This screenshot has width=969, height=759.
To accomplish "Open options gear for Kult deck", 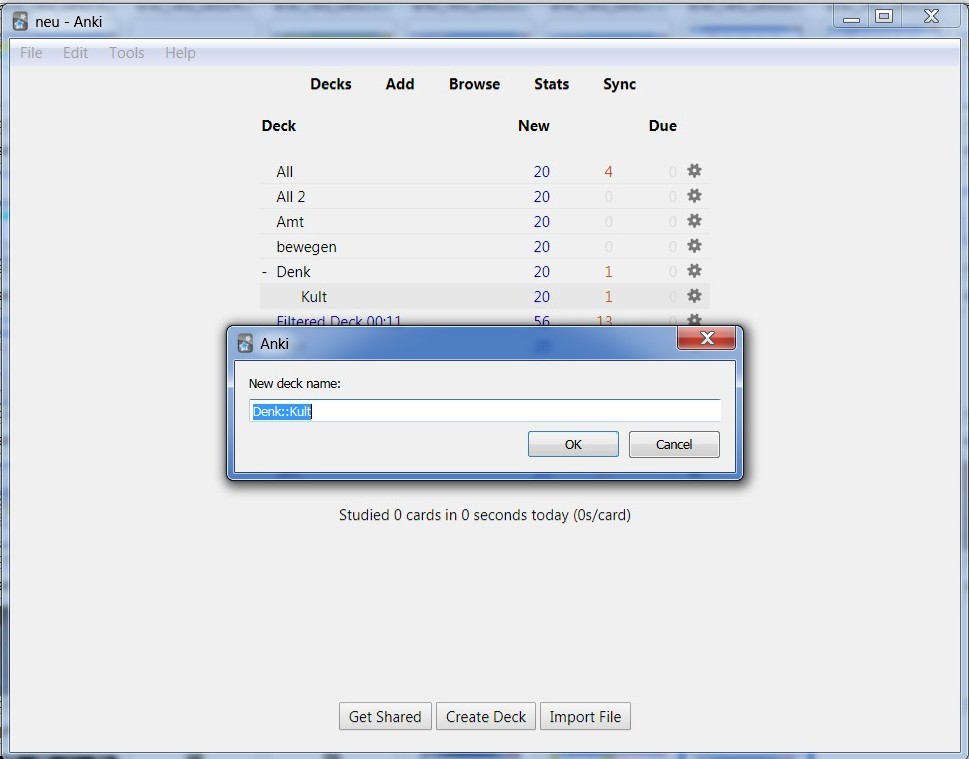I will click(x=694, y=296).
